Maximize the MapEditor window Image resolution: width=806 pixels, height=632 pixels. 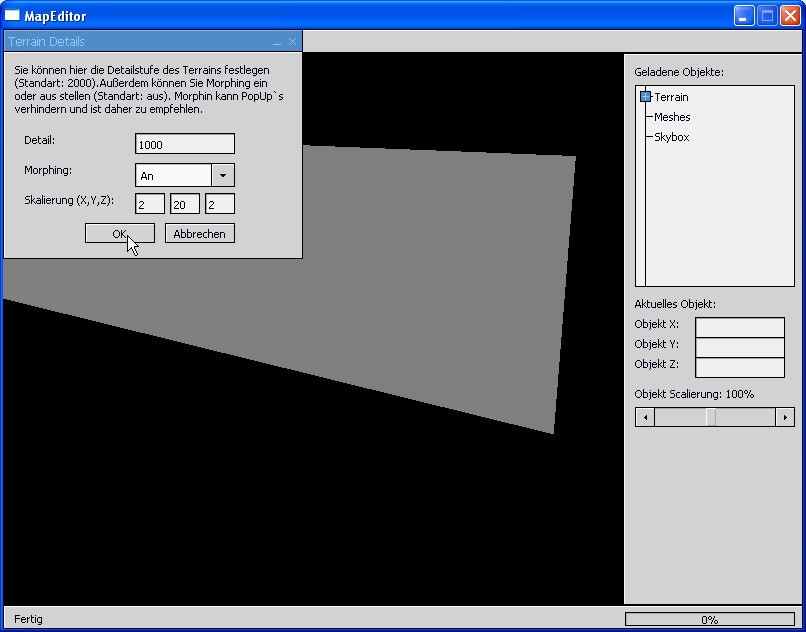[x=767, y=16]
